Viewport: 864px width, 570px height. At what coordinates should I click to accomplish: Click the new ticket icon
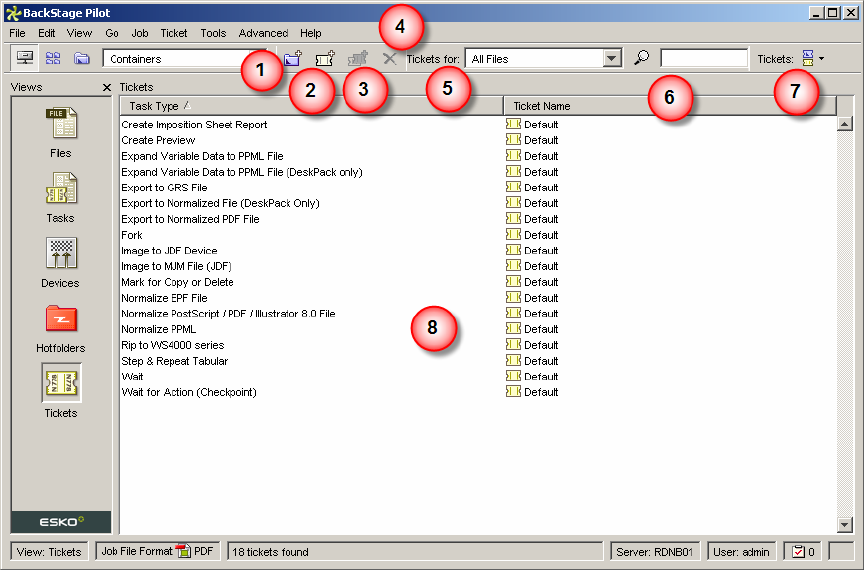coord(325,58)
